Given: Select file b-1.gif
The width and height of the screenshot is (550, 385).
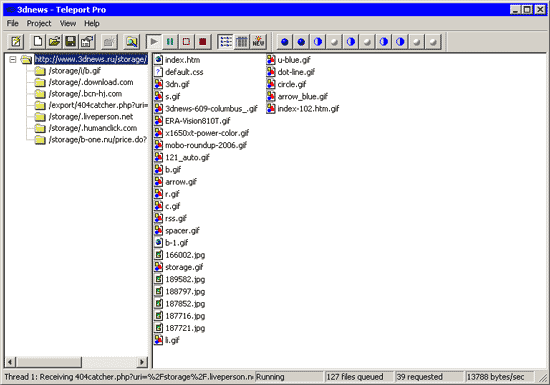Looking at the screenshot, I should [176, 243].
